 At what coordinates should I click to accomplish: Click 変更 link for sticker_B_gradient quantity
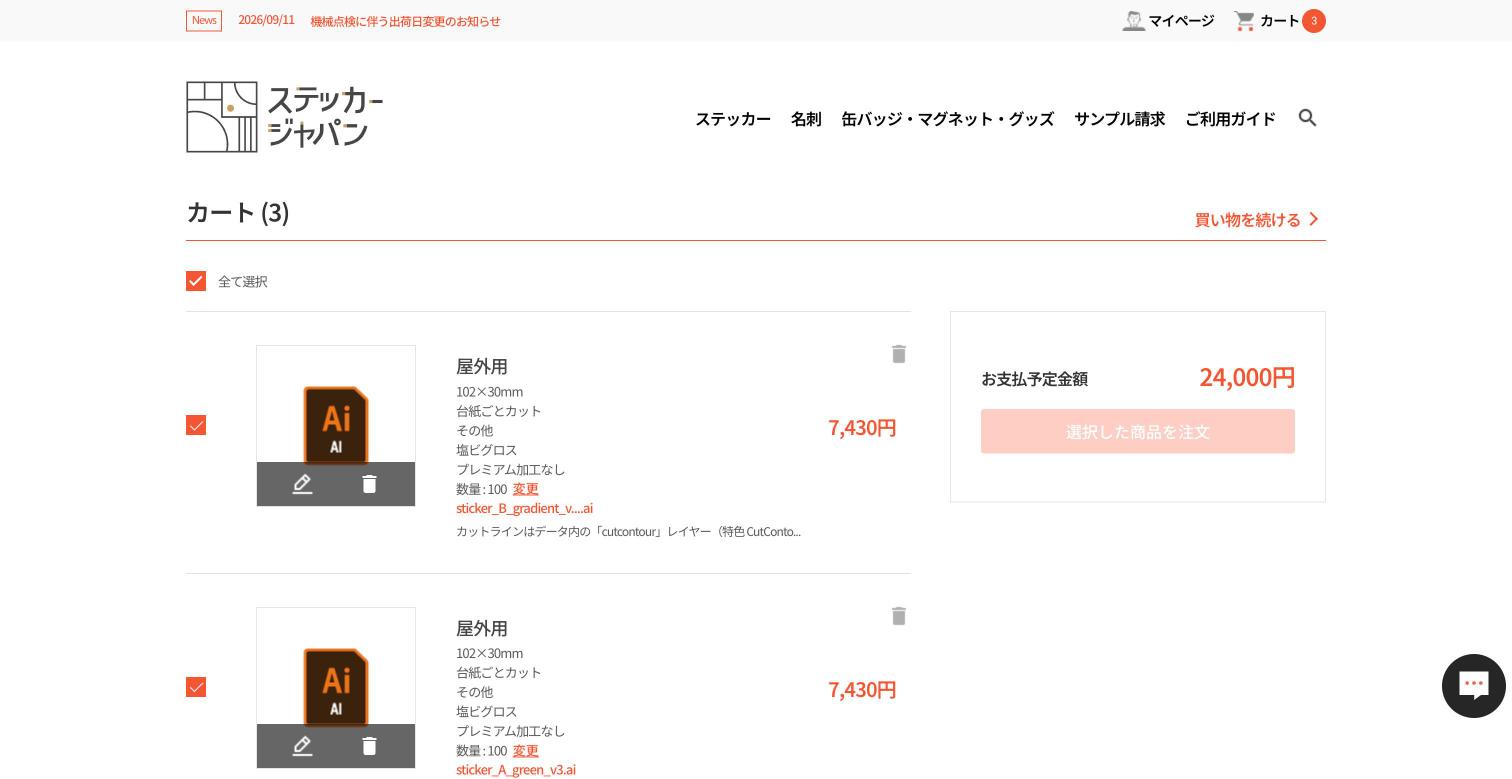tap(526, 489)
